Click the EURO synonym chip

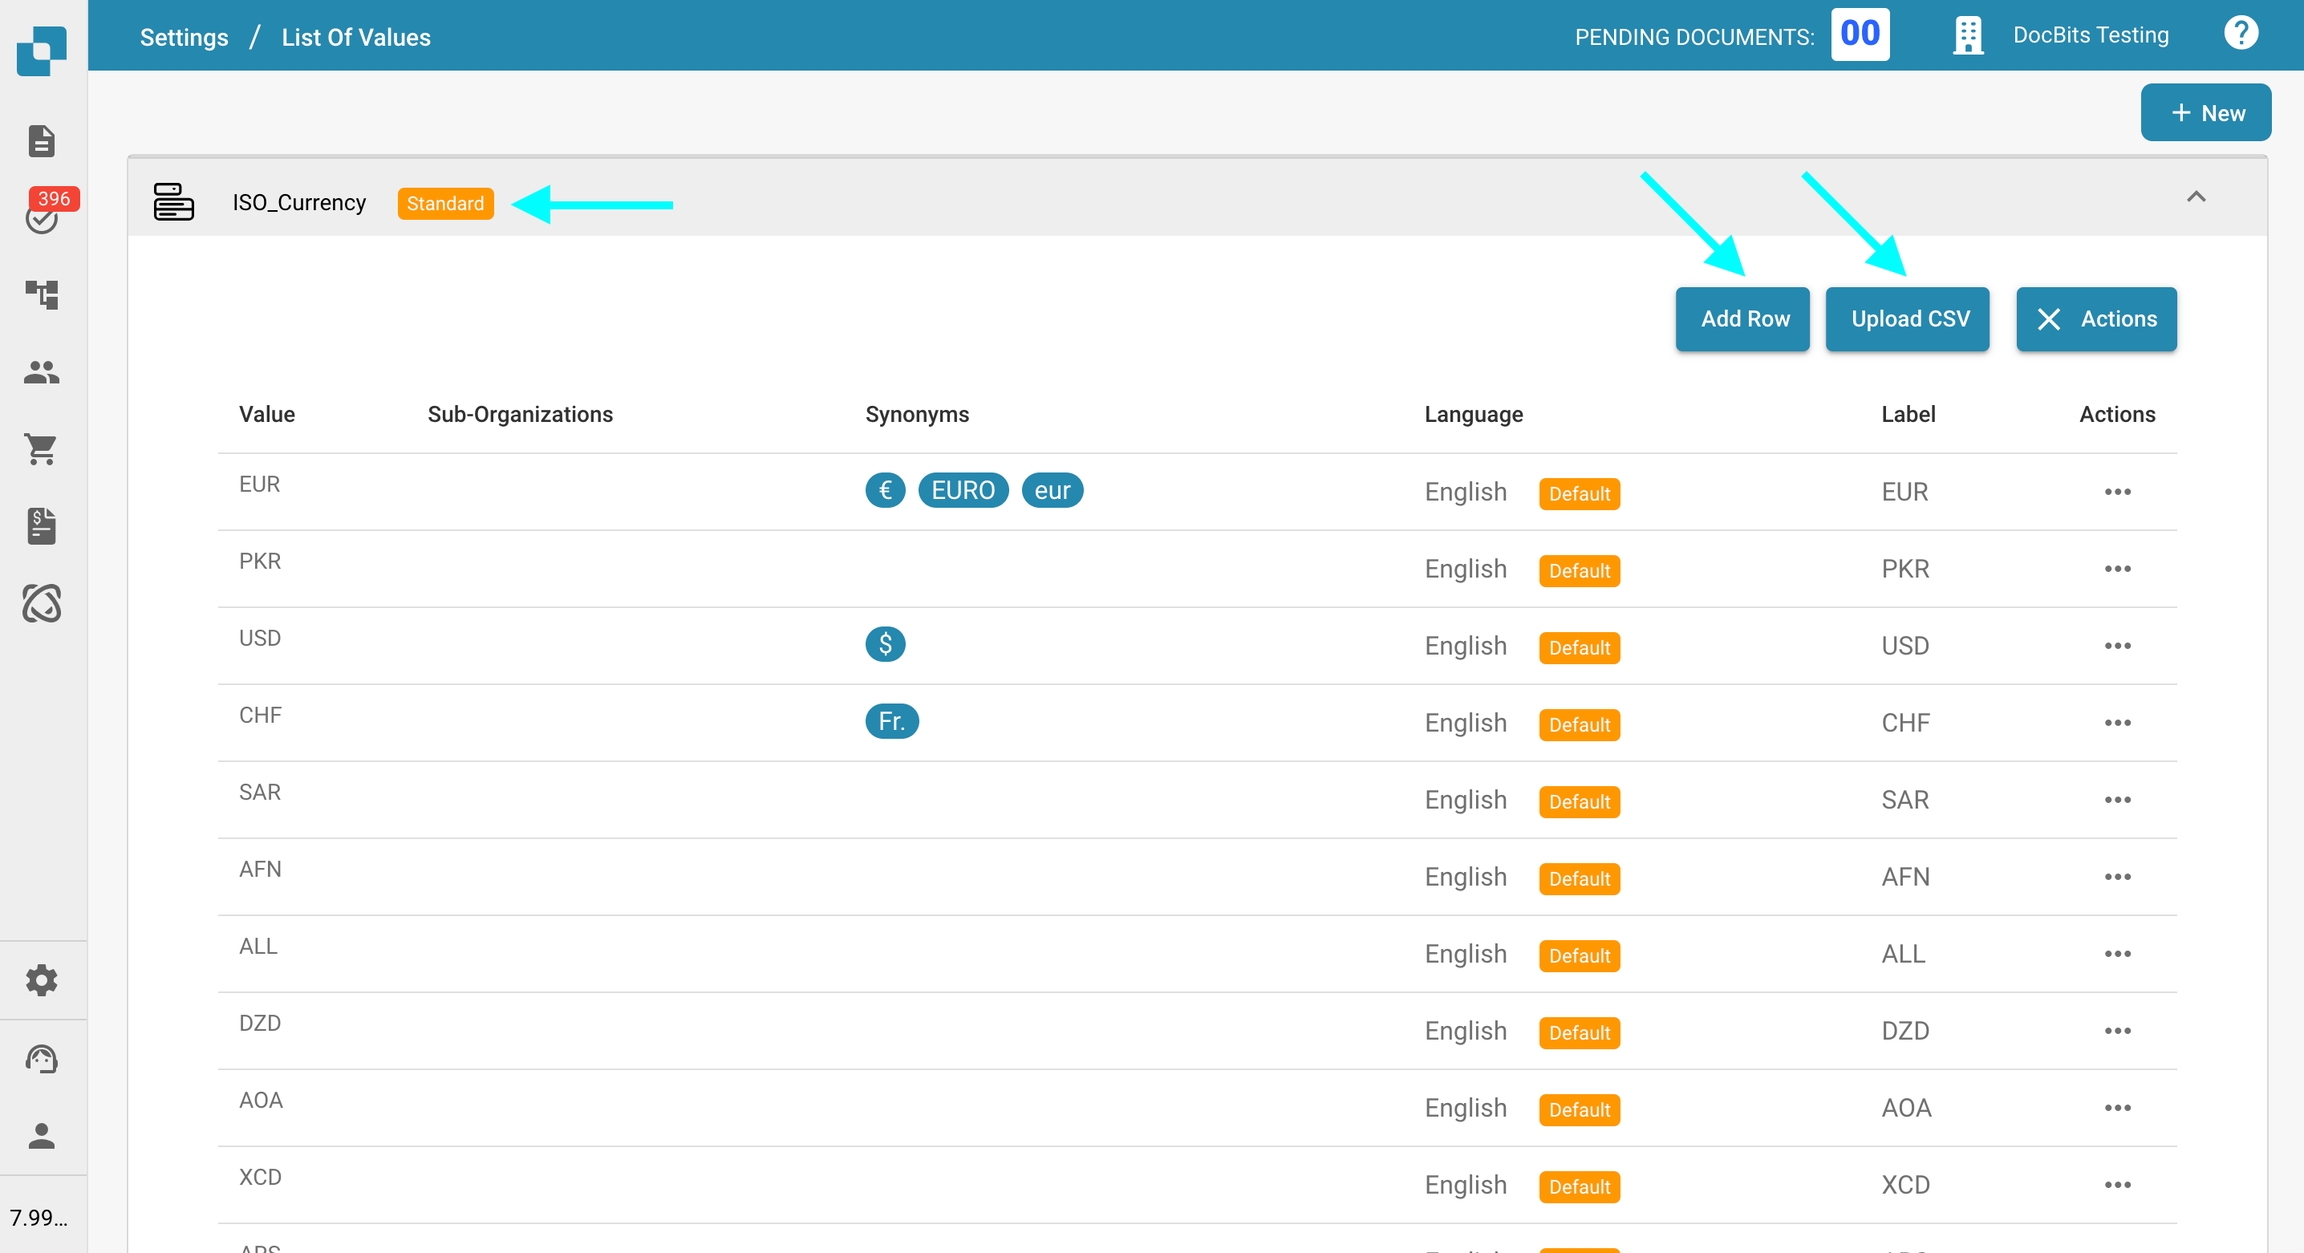[962, 491]
